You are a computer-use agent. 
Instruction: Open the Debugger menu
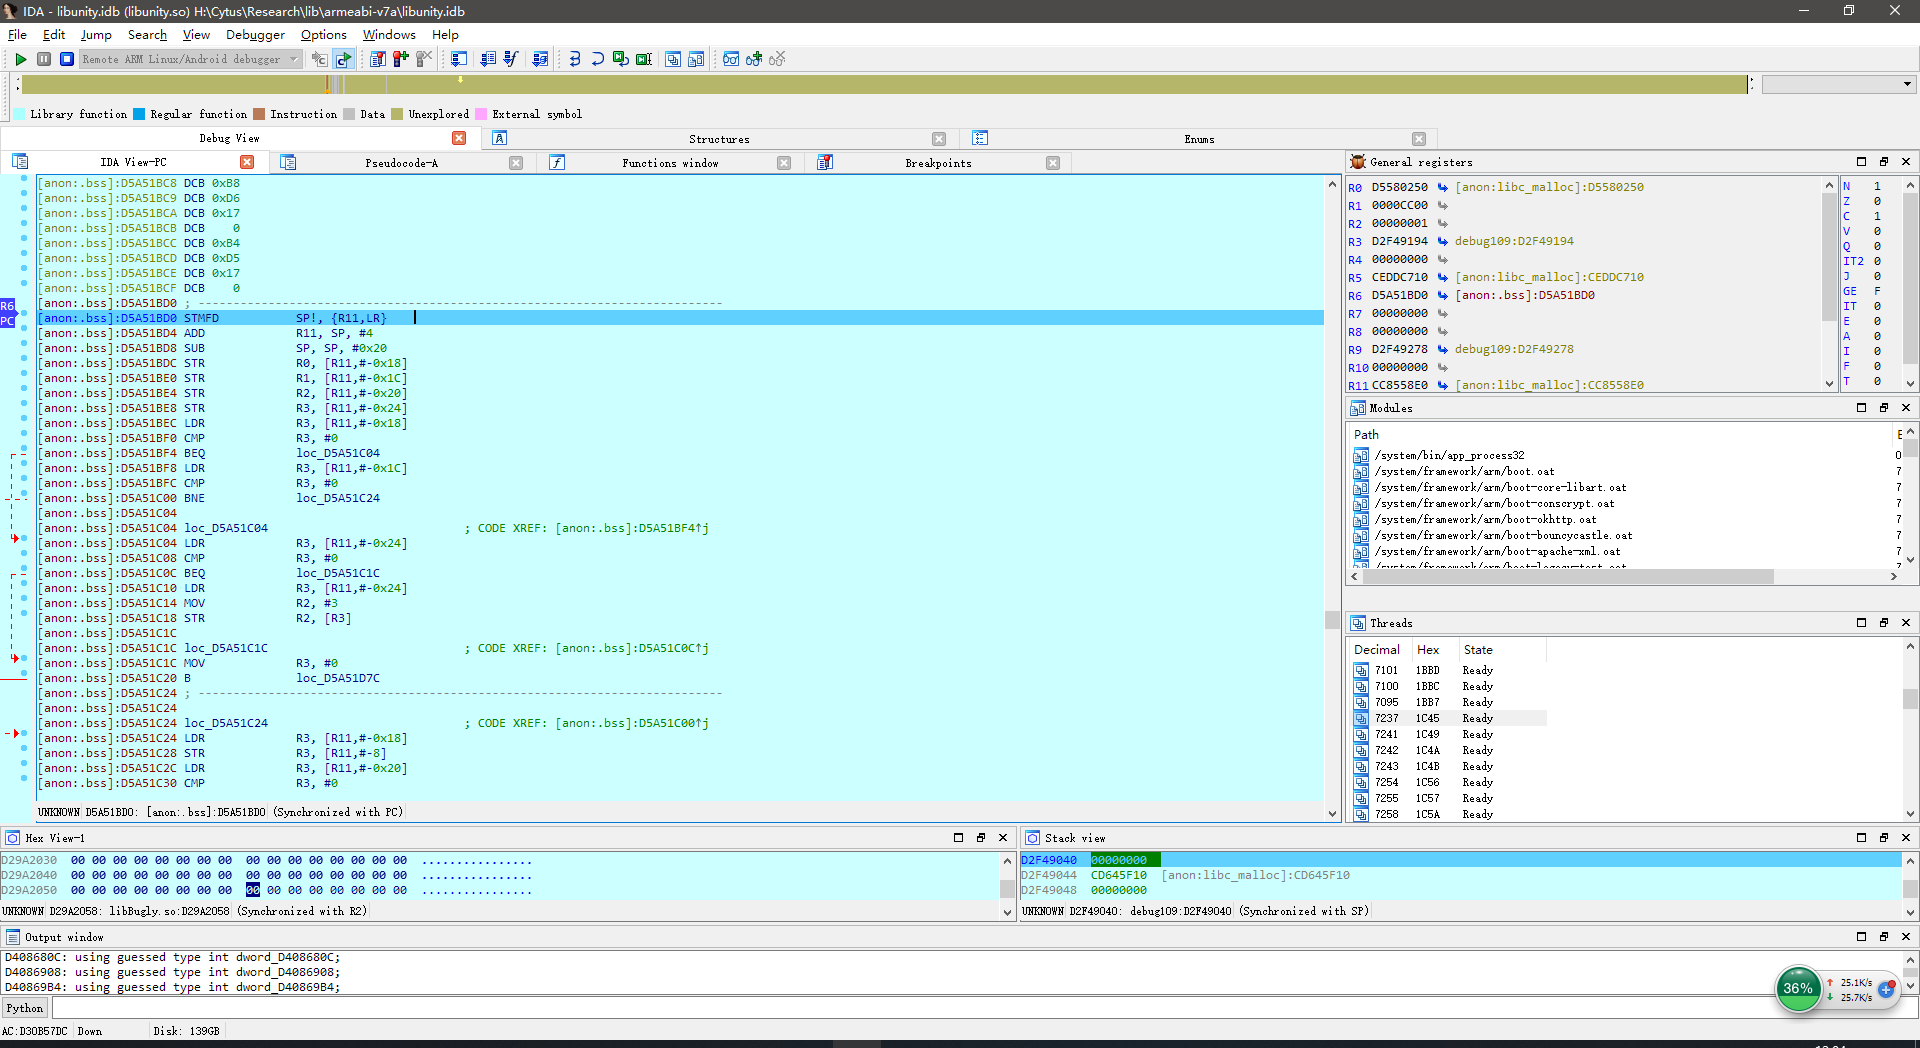tap(255, 35)
